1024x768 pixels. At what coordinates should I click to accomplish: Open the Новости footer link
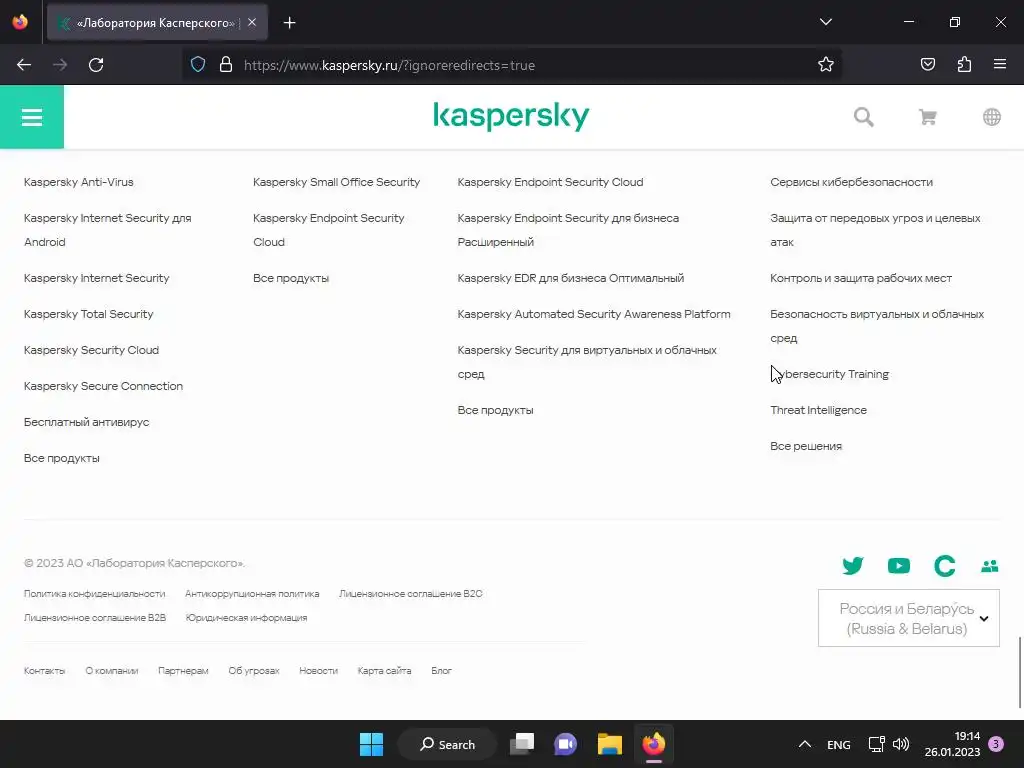318,671
